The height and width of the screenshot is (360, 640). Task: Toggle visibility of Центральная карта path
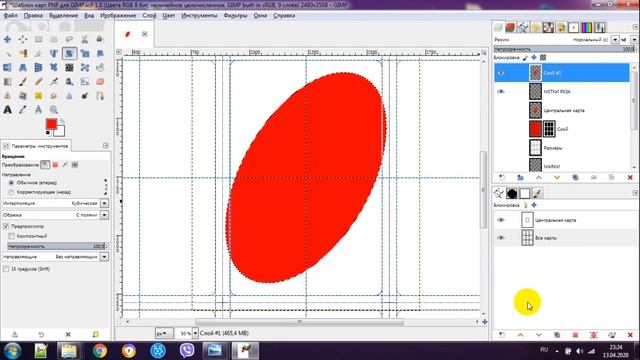501,220
